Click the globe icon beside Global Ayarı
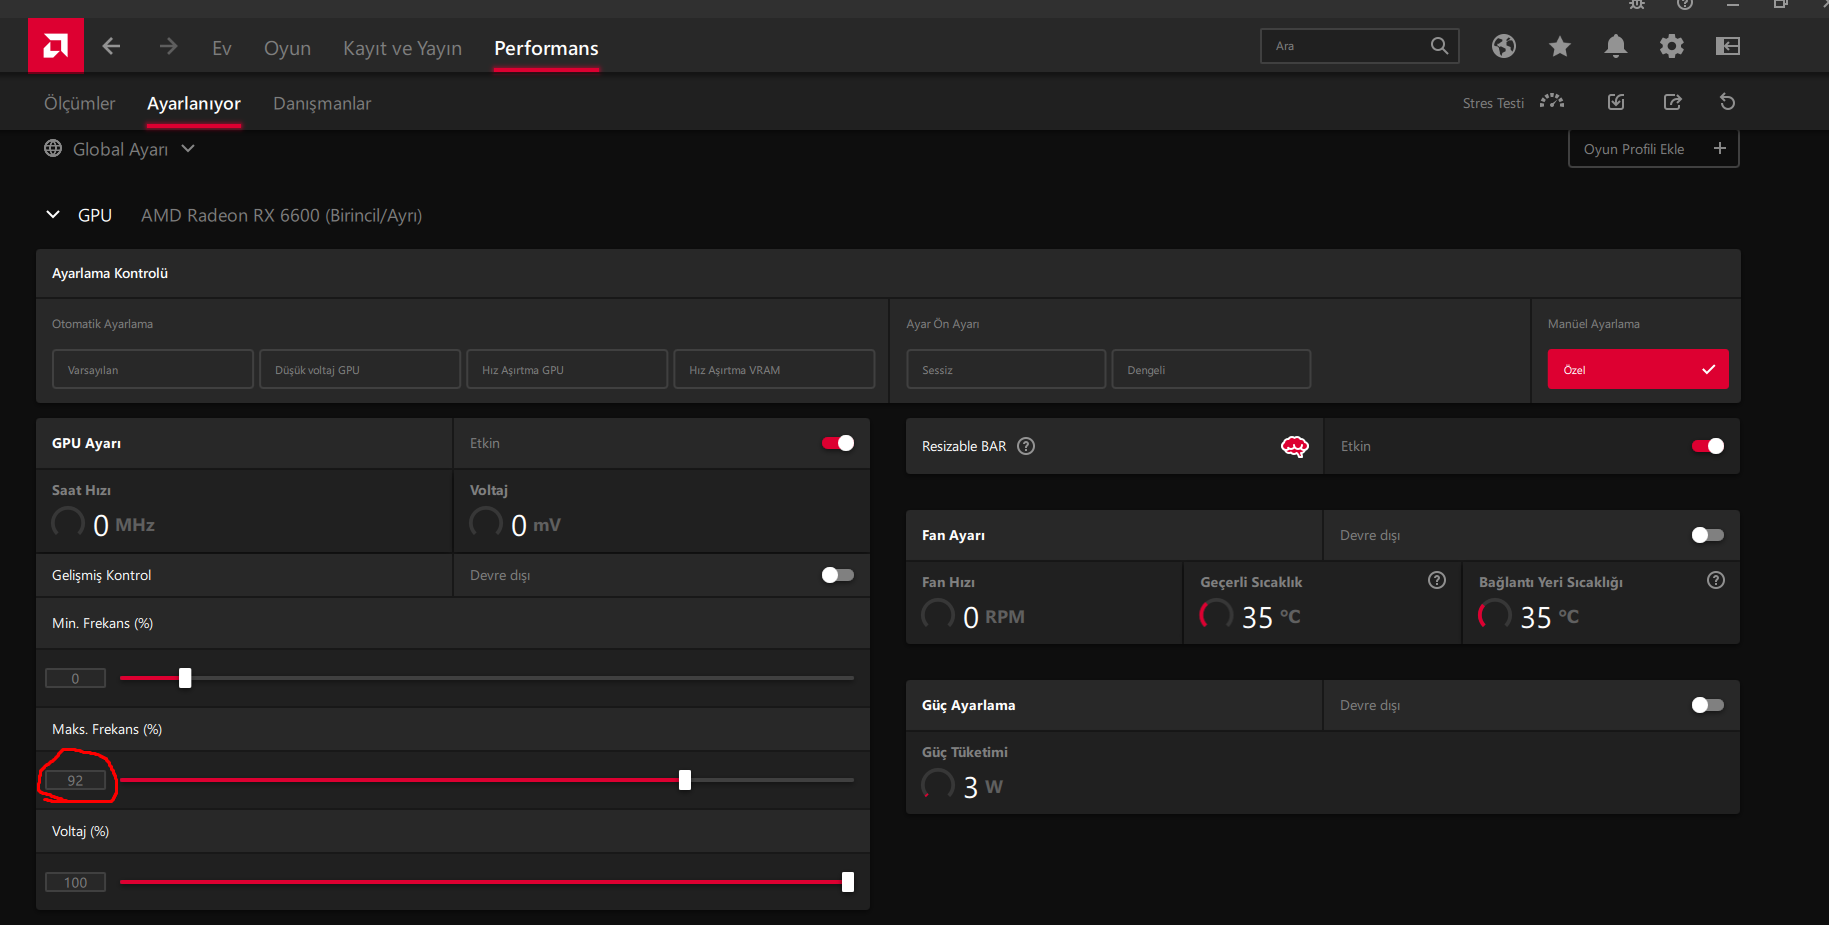The width and height of the screenshot is (1829, 925). pyautogui.click(x=53, y=148)
